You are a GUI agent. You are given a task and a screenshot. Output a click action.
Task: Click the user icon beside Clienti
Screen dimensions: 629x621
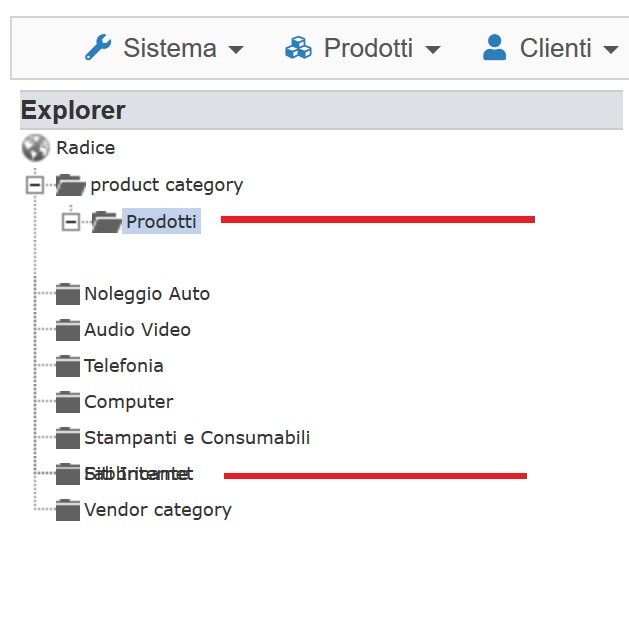pos(494,47)
